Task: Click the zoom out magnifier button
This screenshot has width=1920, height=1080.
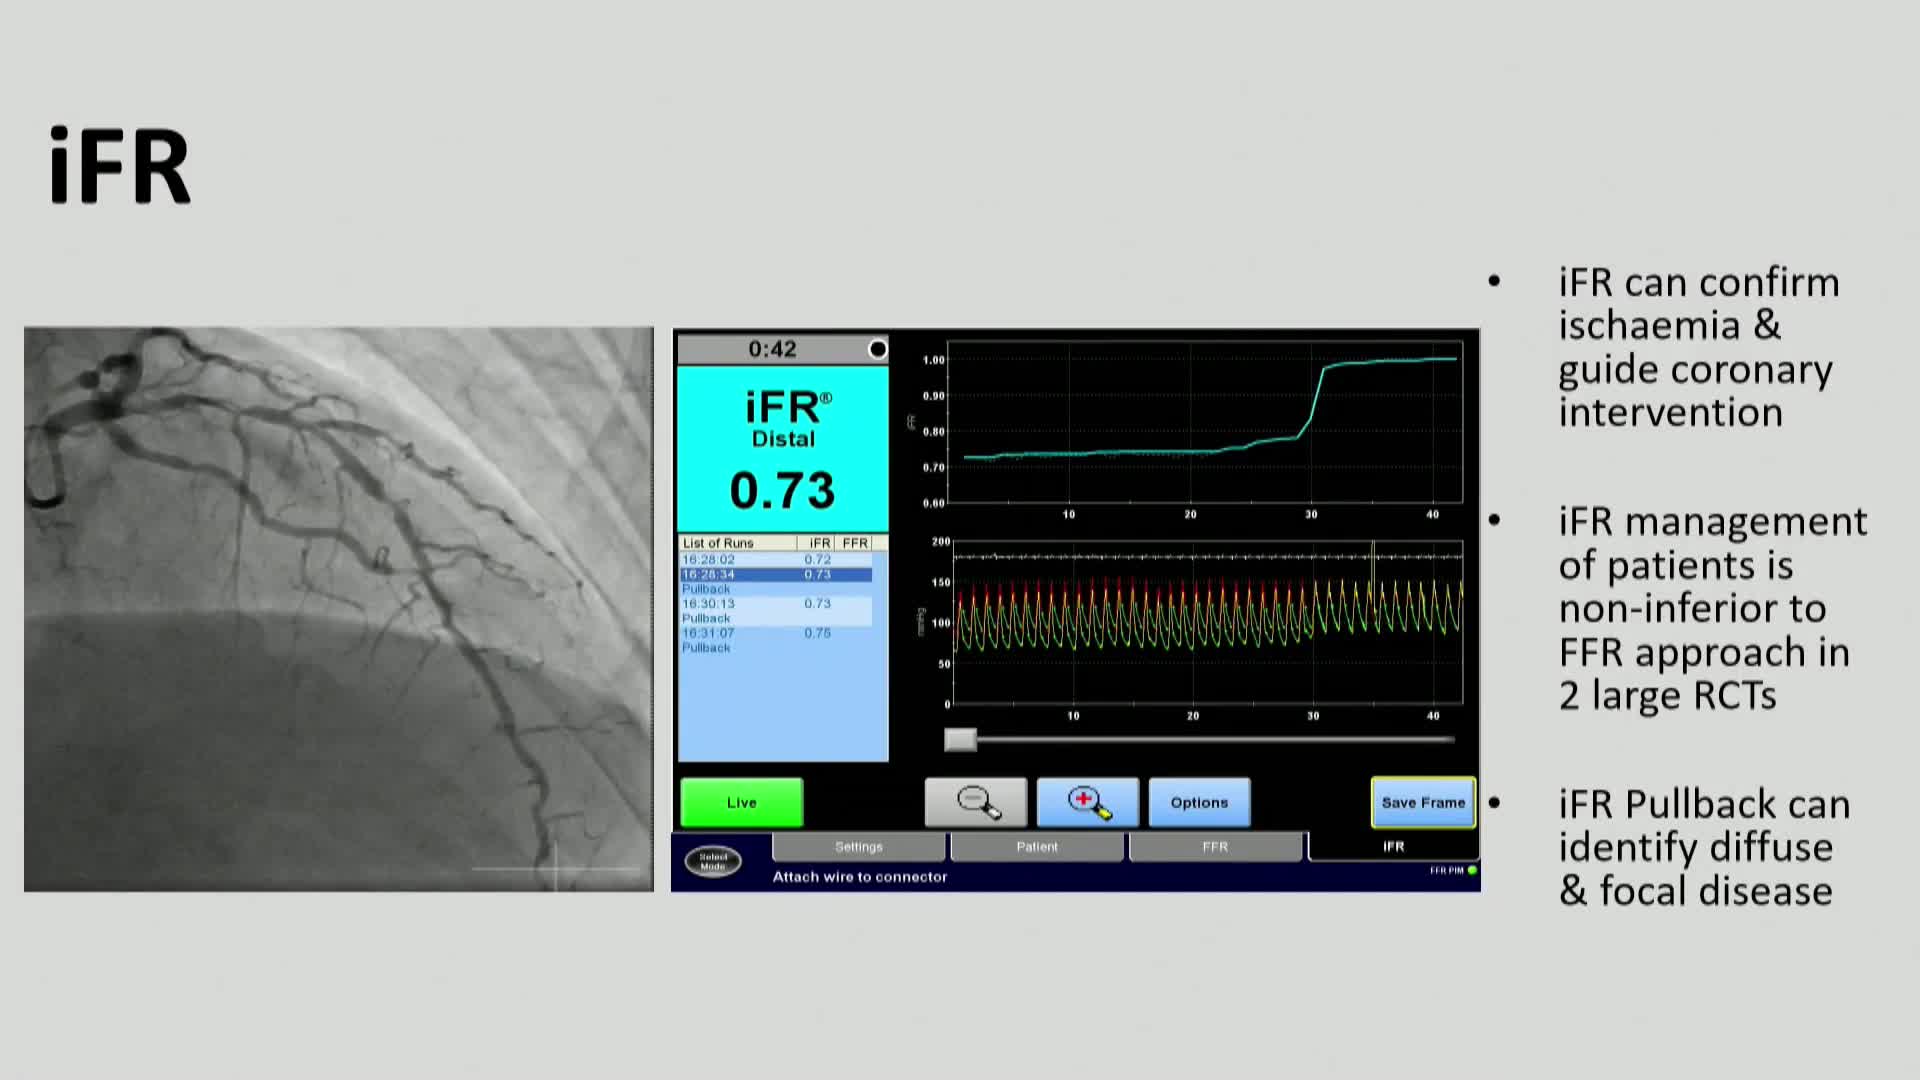Action: [975, 802]
